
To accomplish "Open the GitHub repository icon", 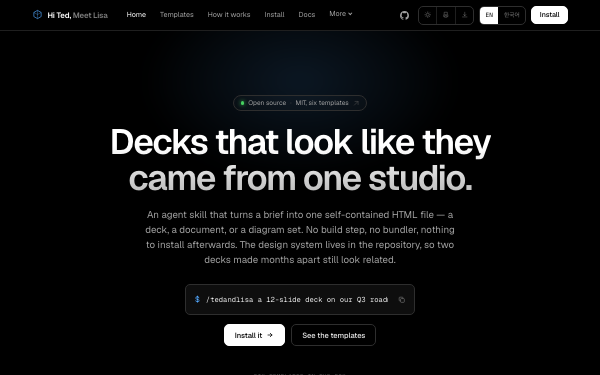I will 404,15.
